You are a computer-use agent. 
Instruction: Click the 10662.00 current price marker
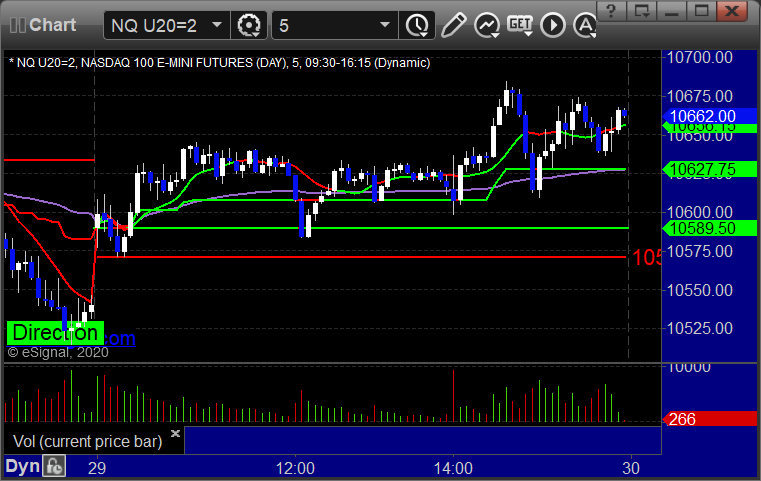pyautogui.click(x=710, y=116)
